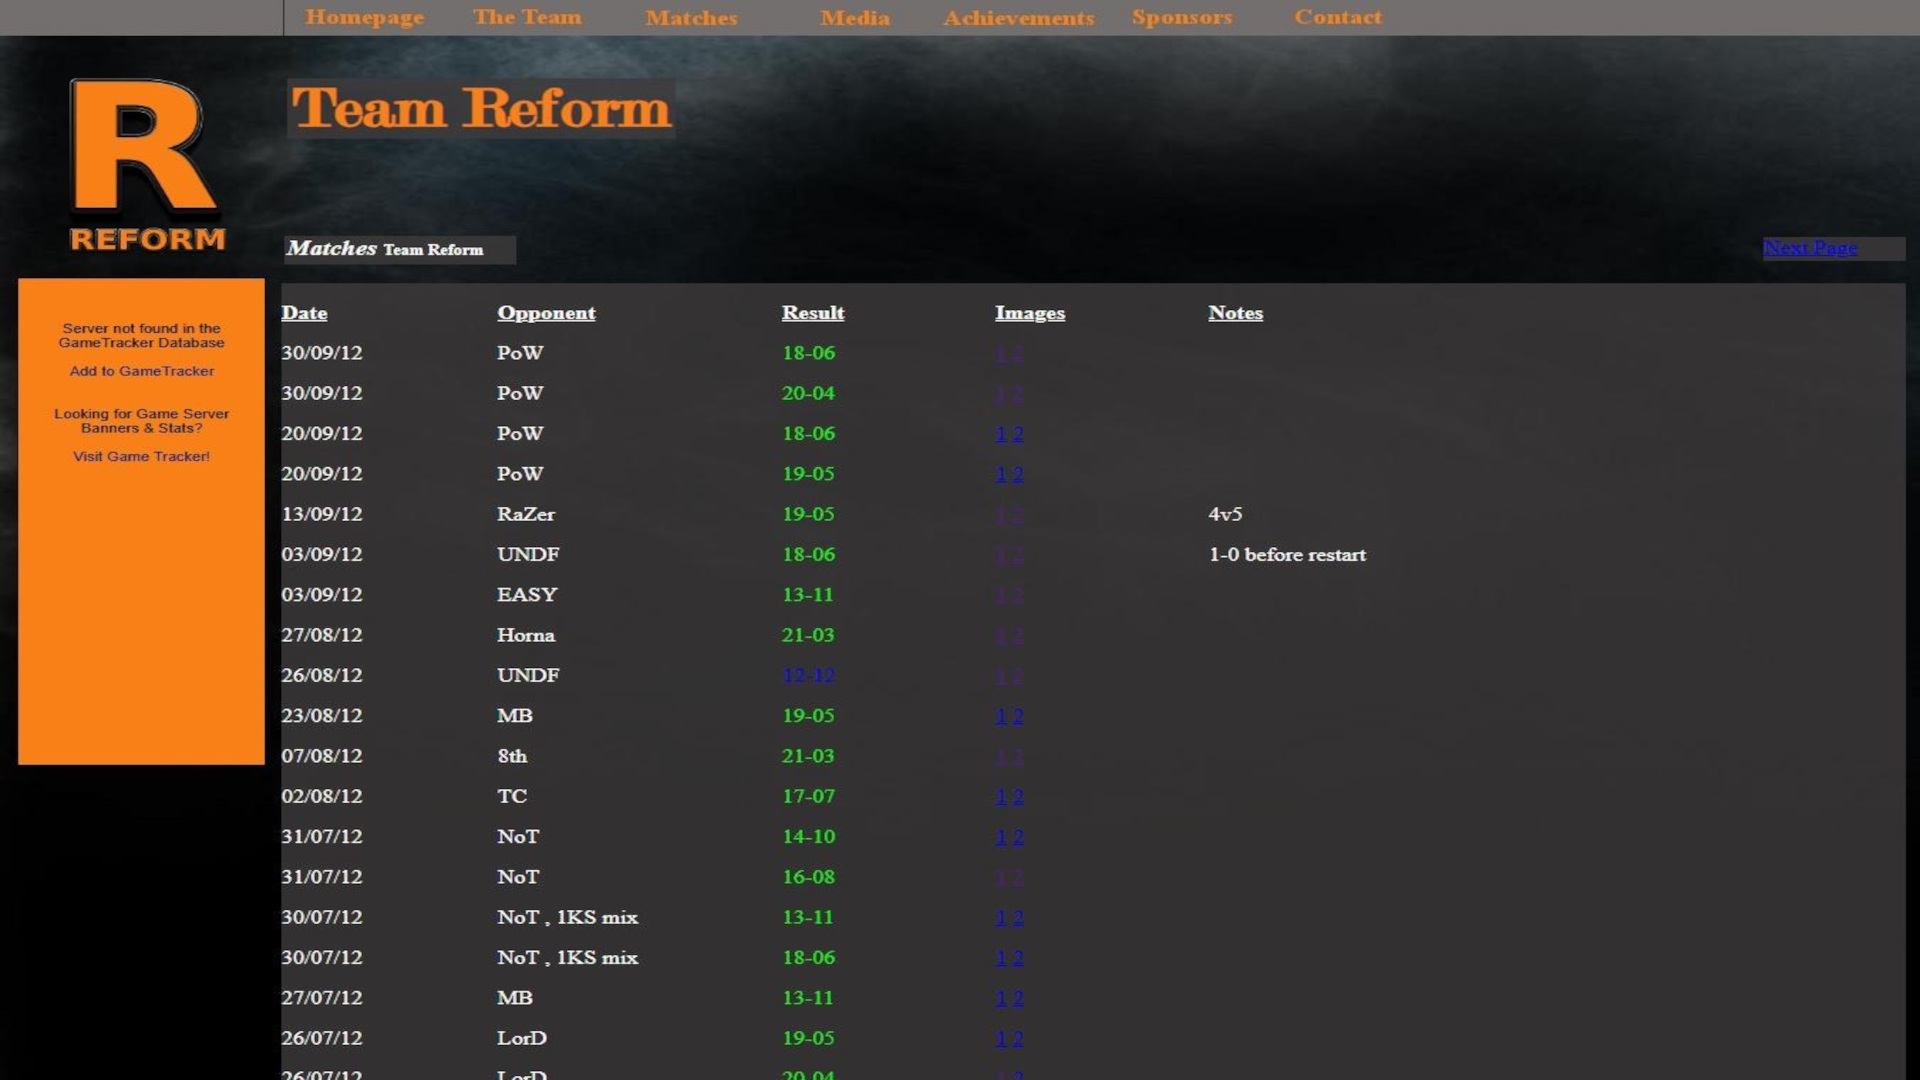1920x1080 pixels.
Task: Go to Next Page of matches
Action: [x=1809, y=248]
